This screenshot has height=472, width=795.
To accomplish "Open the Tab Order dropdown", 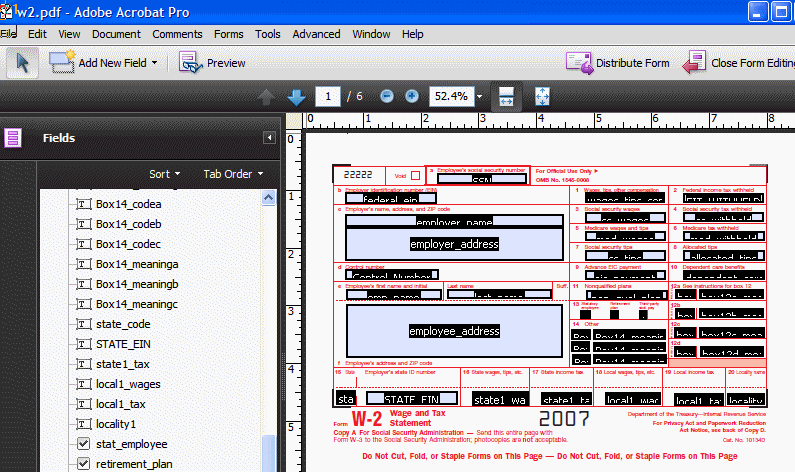I will 233,174.
